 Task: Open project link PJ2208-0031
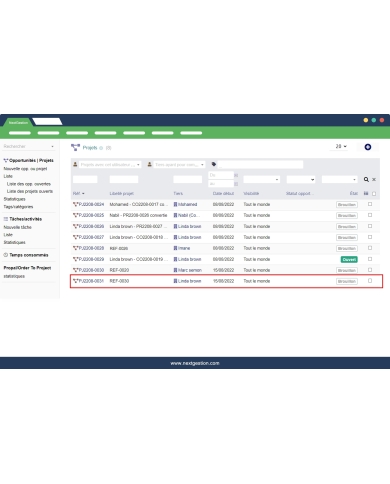tap(91, 281)
